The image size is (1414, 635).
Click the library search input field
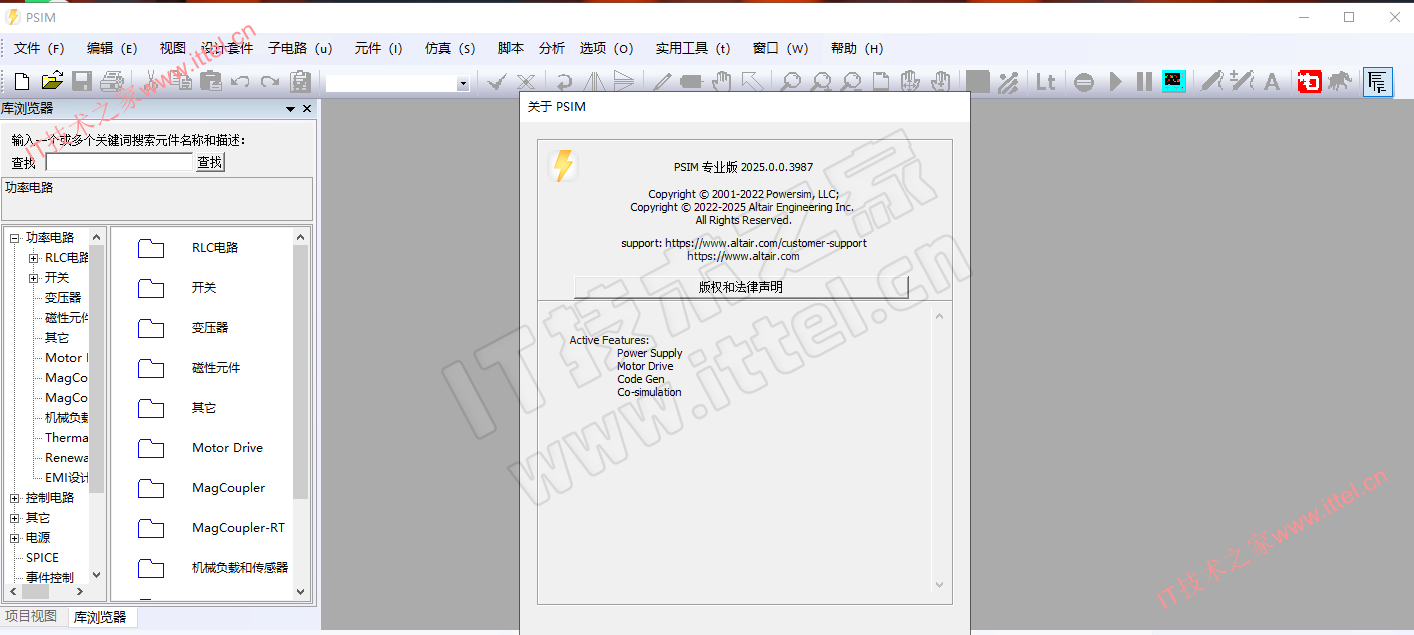coord(119,162)
